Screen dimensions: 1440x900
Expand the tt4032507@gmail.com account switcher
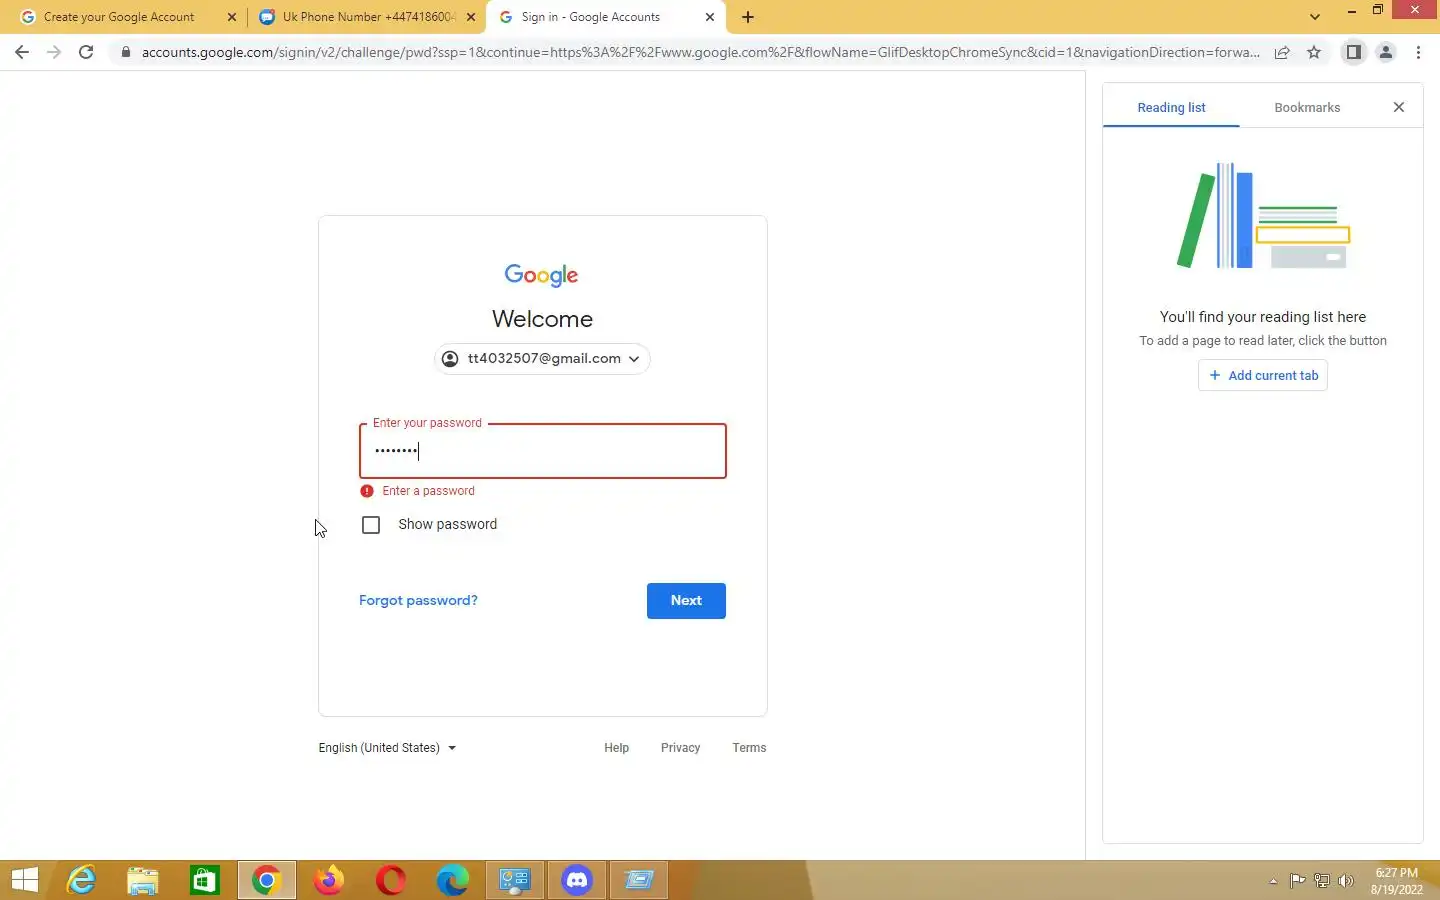[x=543, y=359]
